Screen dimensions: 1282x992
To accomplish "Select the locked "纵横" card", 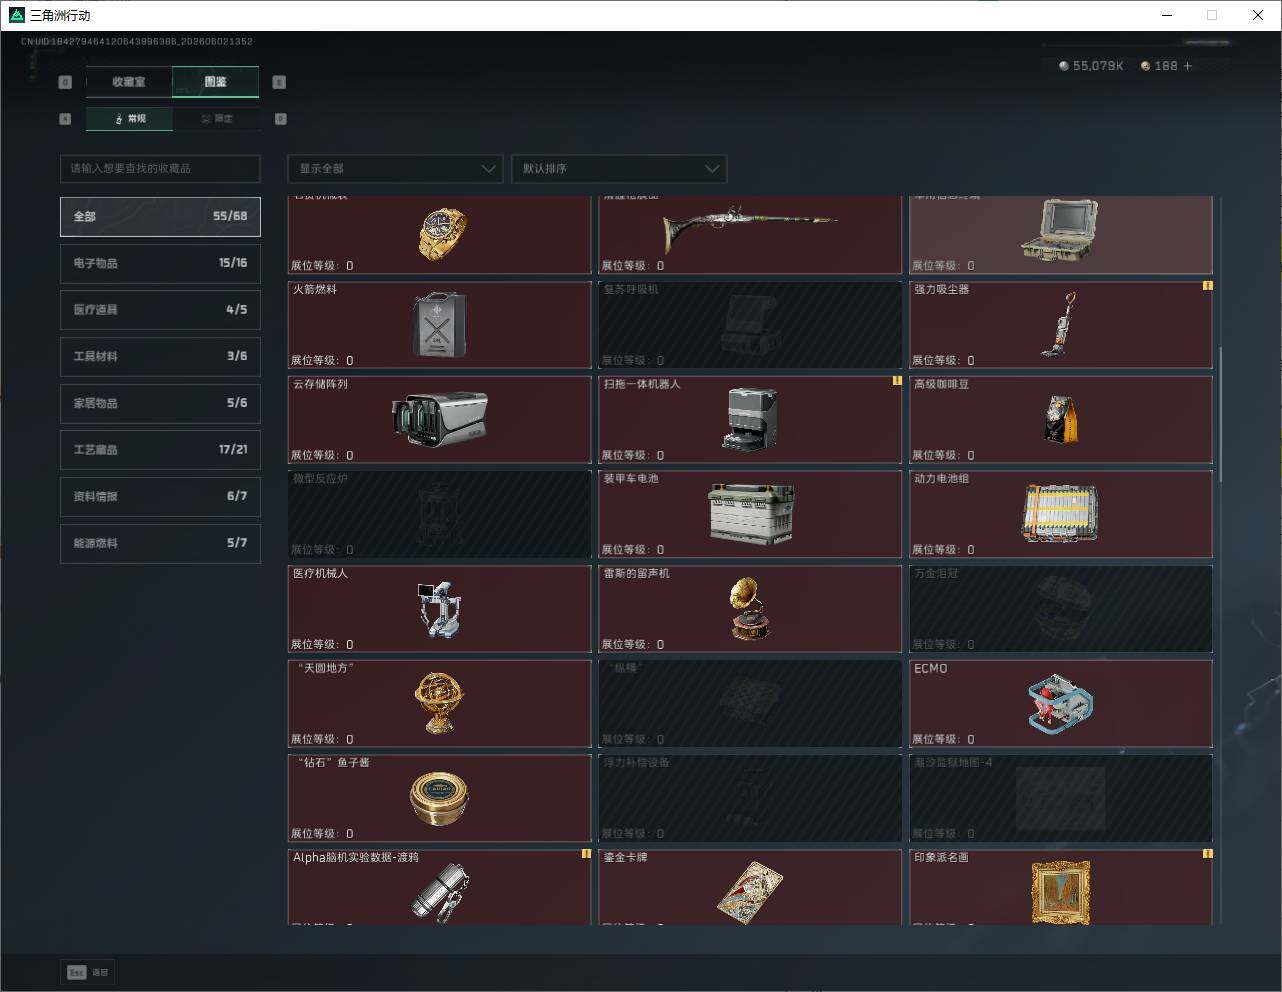I will 750,703.
